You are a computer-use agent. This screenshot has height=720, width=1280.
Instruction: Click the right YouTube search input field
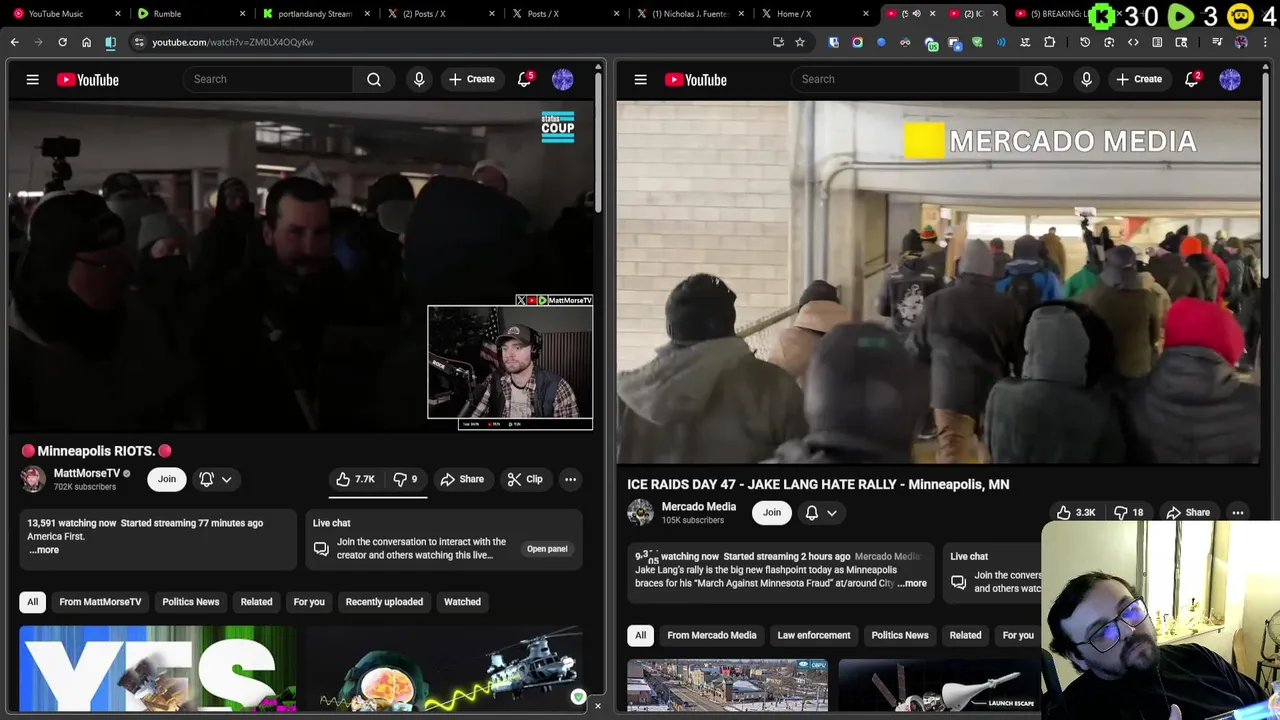point(905,79)
